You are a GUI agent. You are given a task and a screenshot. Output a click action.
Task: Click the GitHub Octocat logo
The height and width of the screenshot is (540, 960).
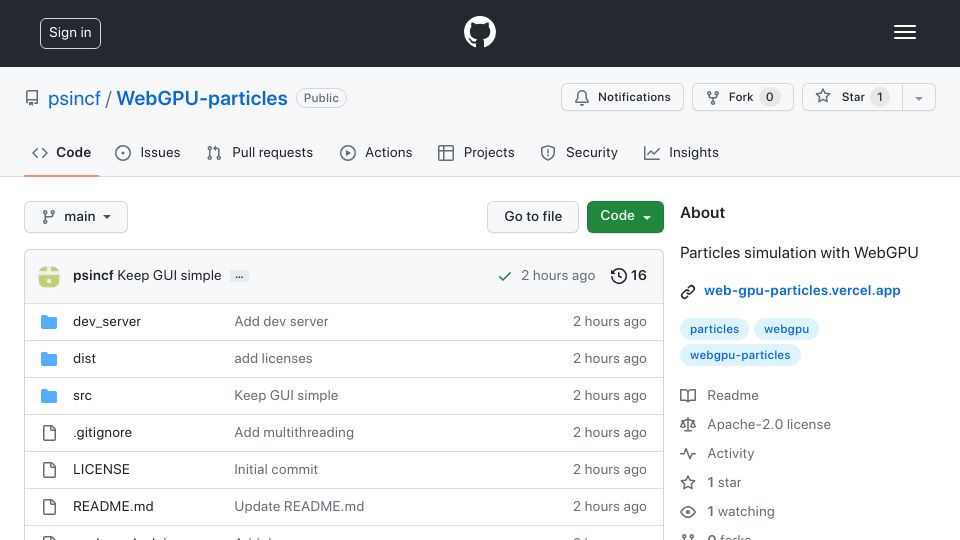(x=479, y=32)
